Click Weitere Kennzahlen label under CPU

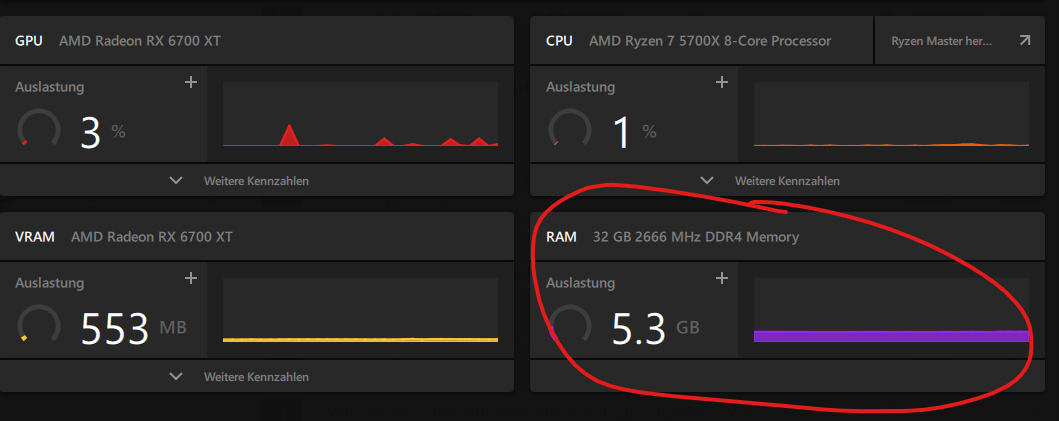click(787, 181)
